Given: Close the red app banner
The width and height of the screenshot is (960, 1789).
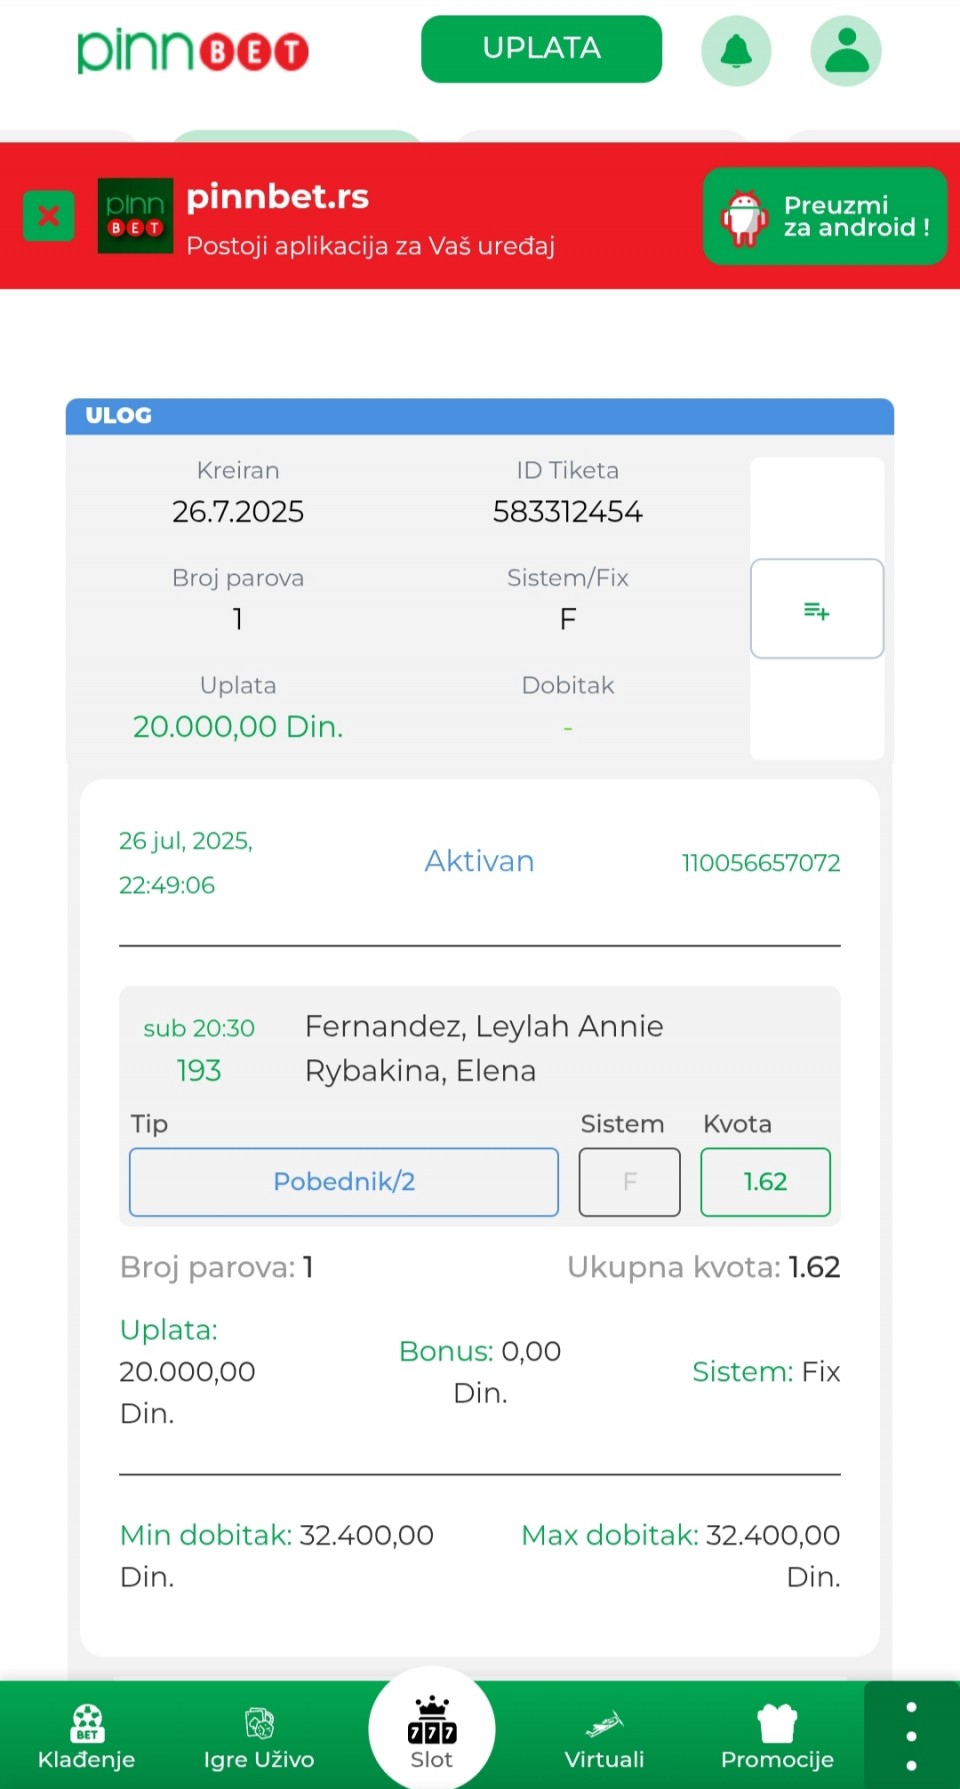Looking at the screenshot, I should point(48,216).
